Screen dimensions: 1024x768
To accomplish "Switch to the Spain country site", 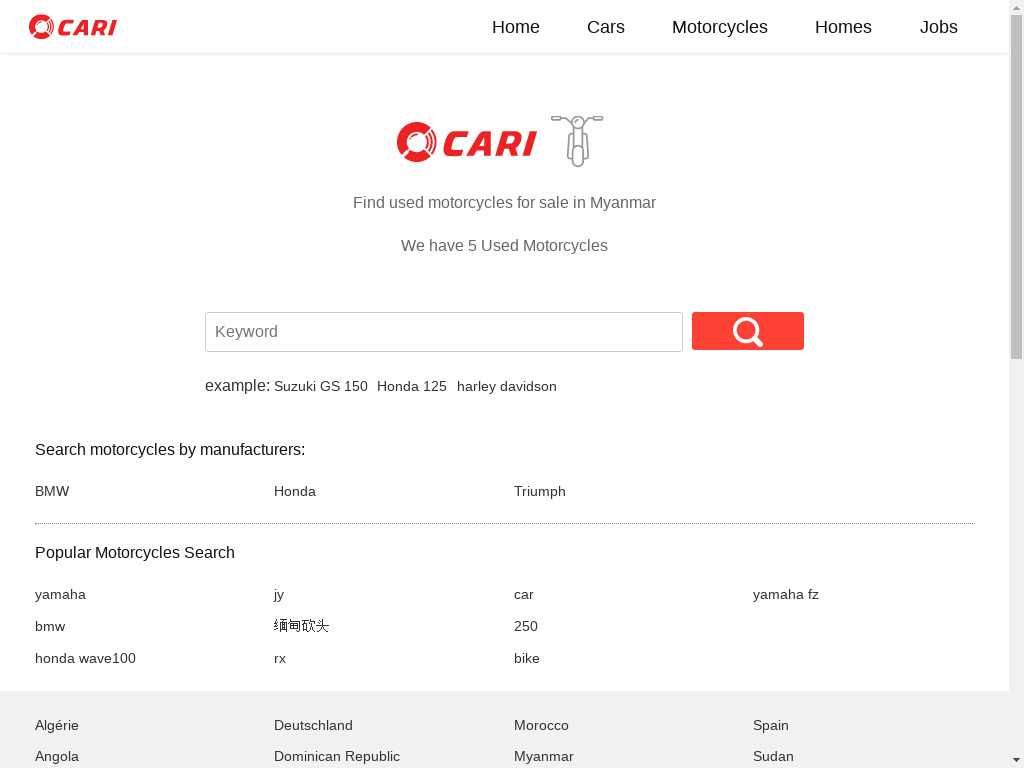I will [771, 726].
